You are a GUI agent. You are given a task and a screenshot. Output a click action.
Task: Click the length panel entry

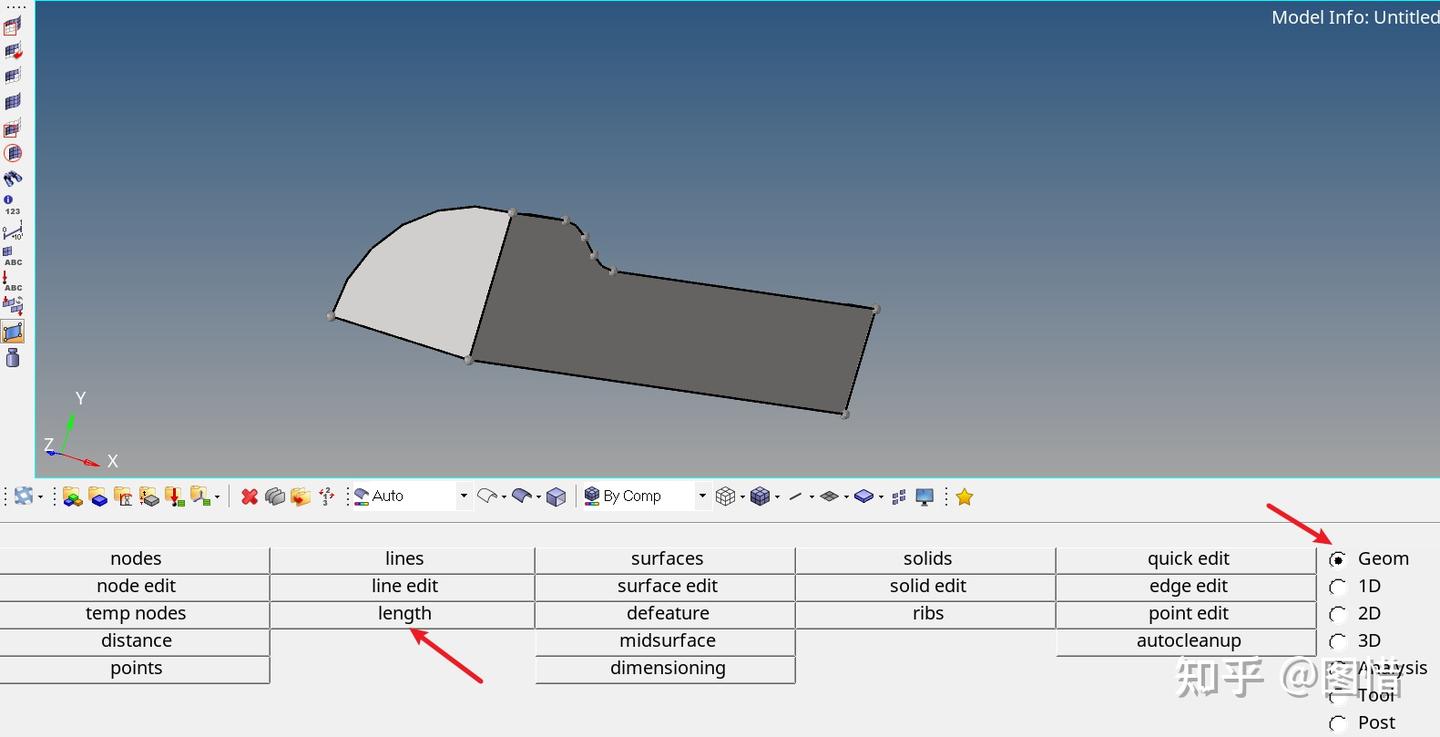[404, 613]
